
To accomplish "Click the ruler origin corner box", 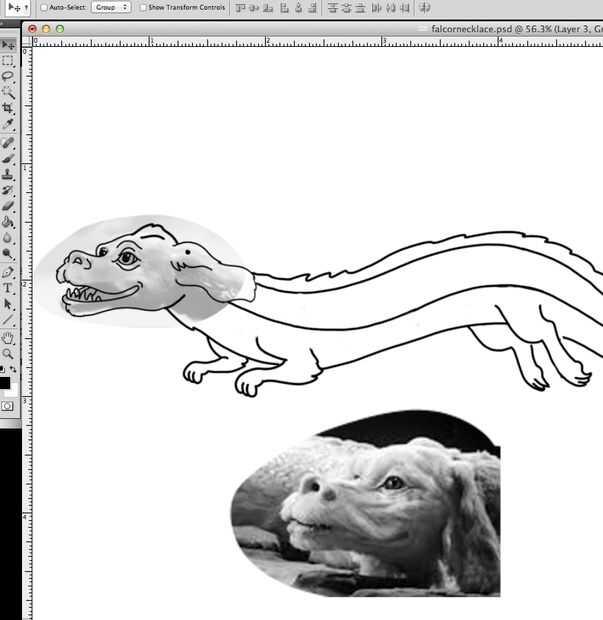I will tap(27, 42).
